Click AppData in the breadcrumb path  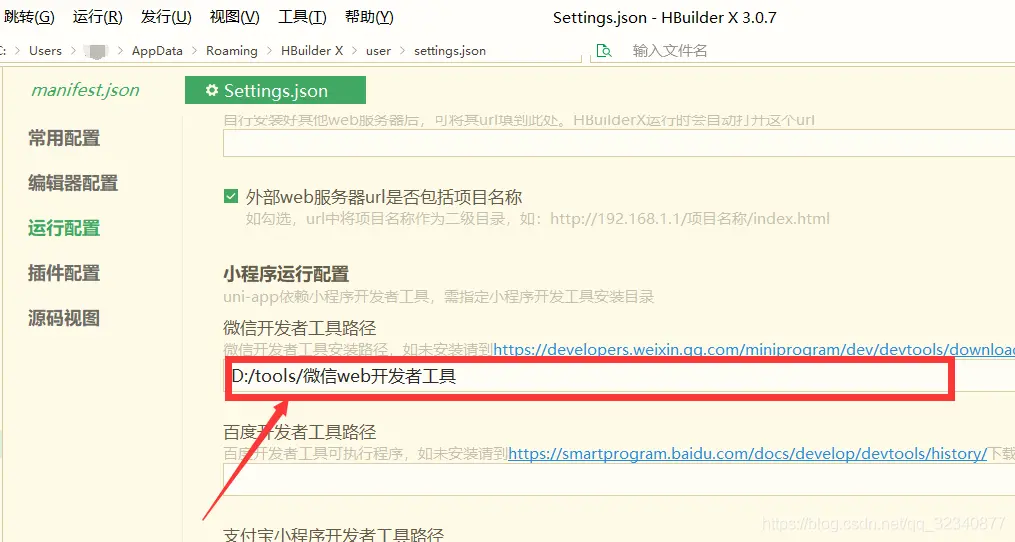[x=157, y=51]
